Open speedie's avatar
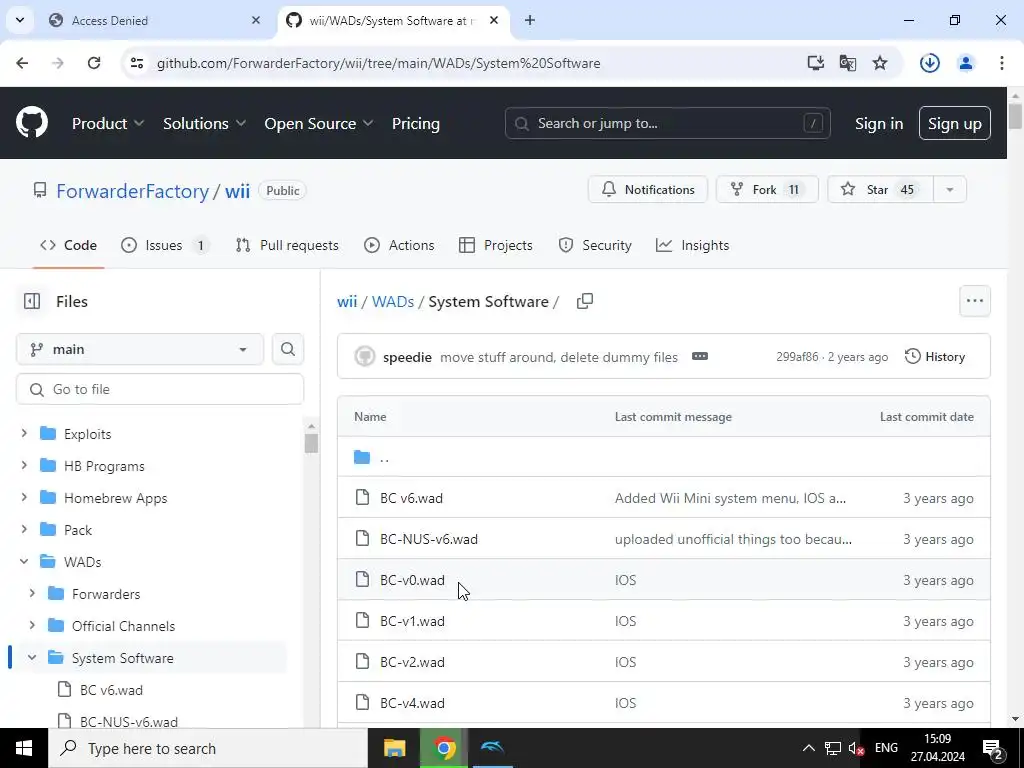The width and height of the screenshot is (1024, 768). (x=364, y=357)
